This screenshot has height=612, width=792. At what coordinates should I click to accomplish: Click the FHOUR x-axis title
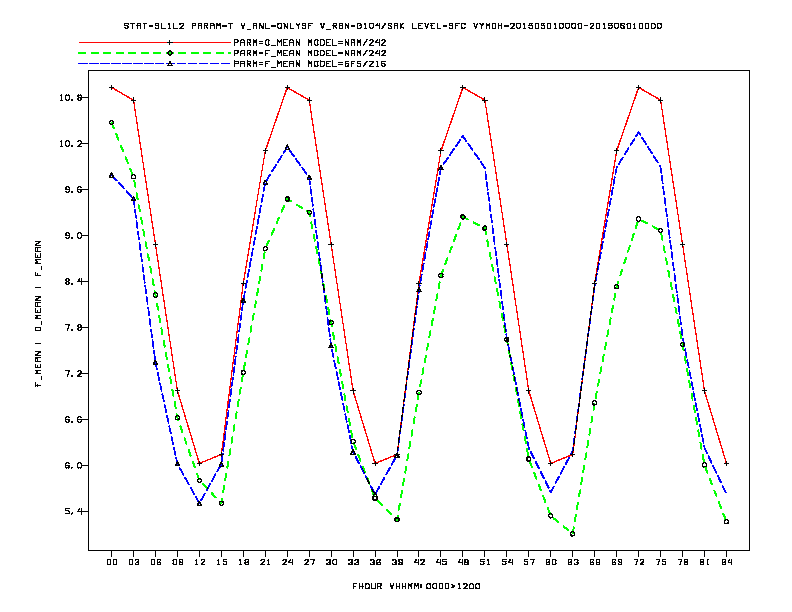[416, 586]
